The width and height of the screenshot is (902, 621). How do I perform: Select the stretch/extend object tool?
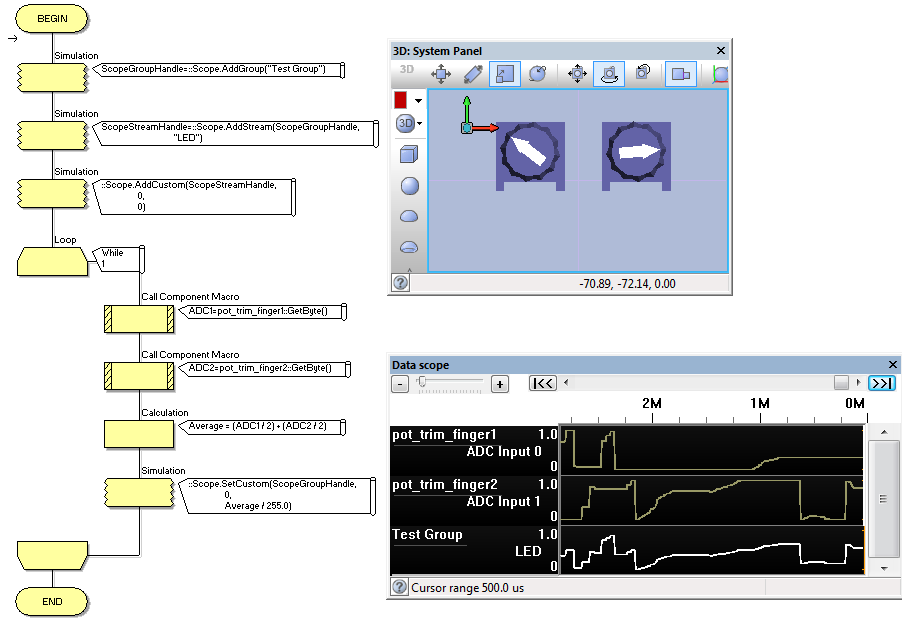point(473,74)
